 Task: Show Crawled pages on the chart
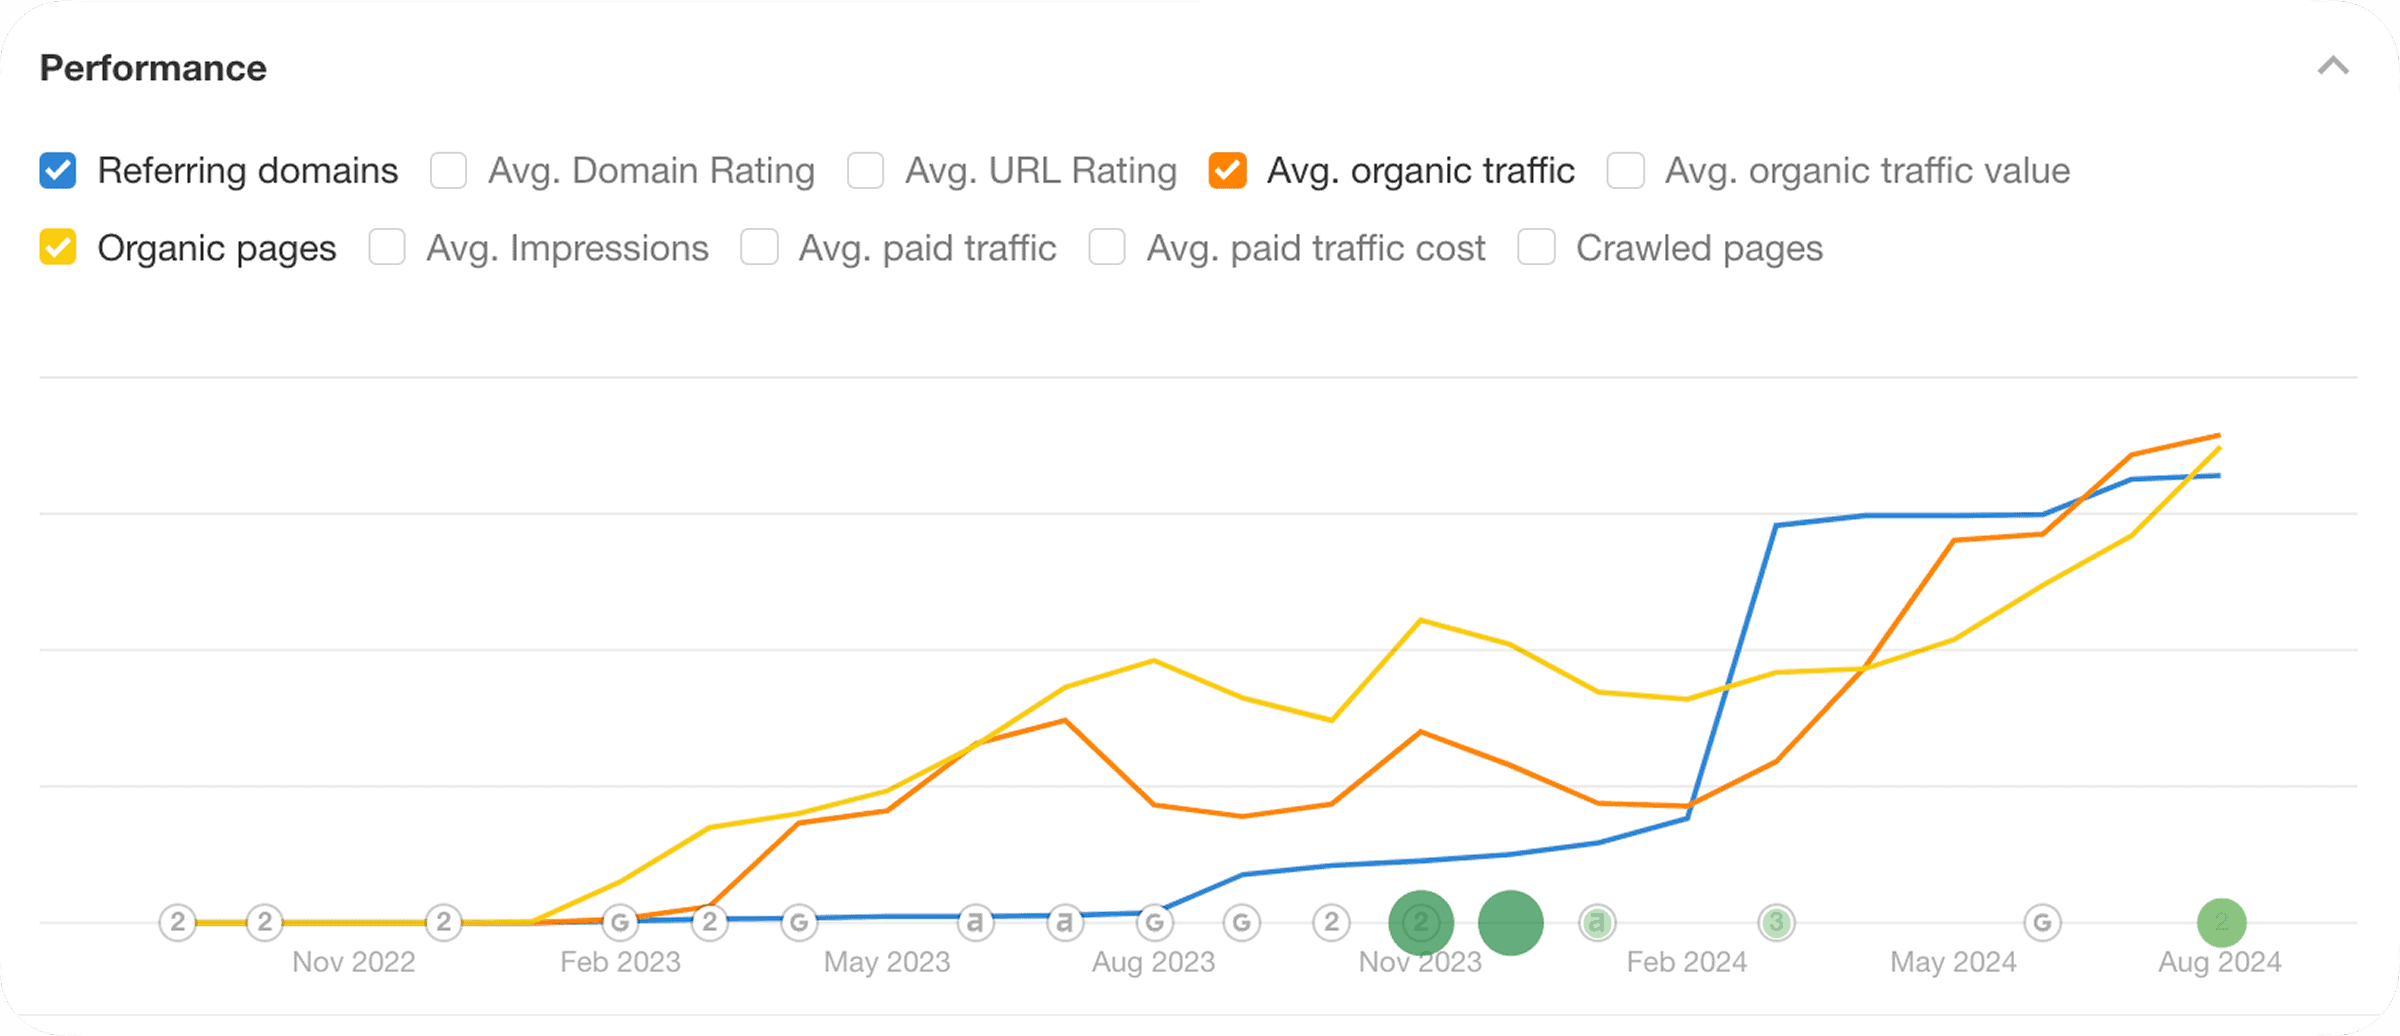click(x=1536, y=247)
